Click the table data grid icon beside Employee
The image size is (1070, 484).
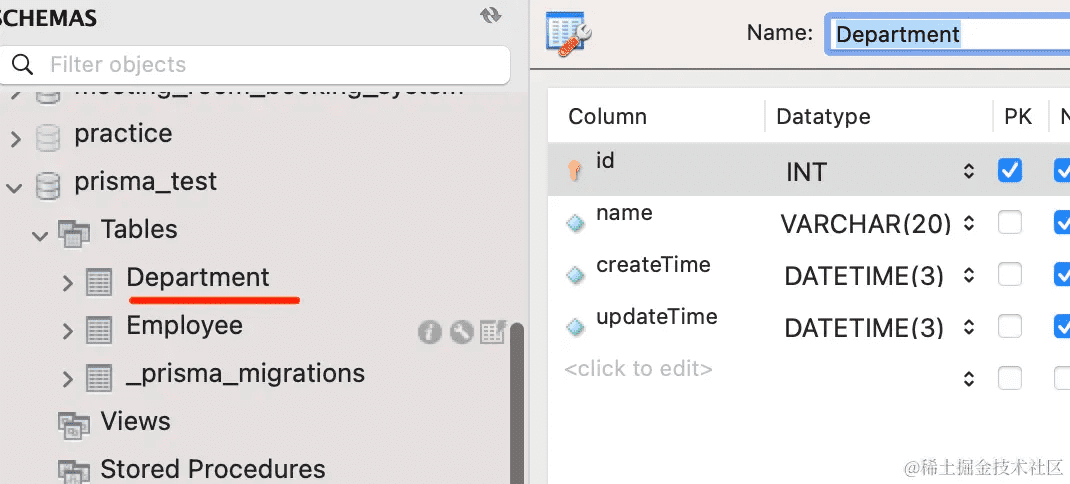(x=492, y=332)
